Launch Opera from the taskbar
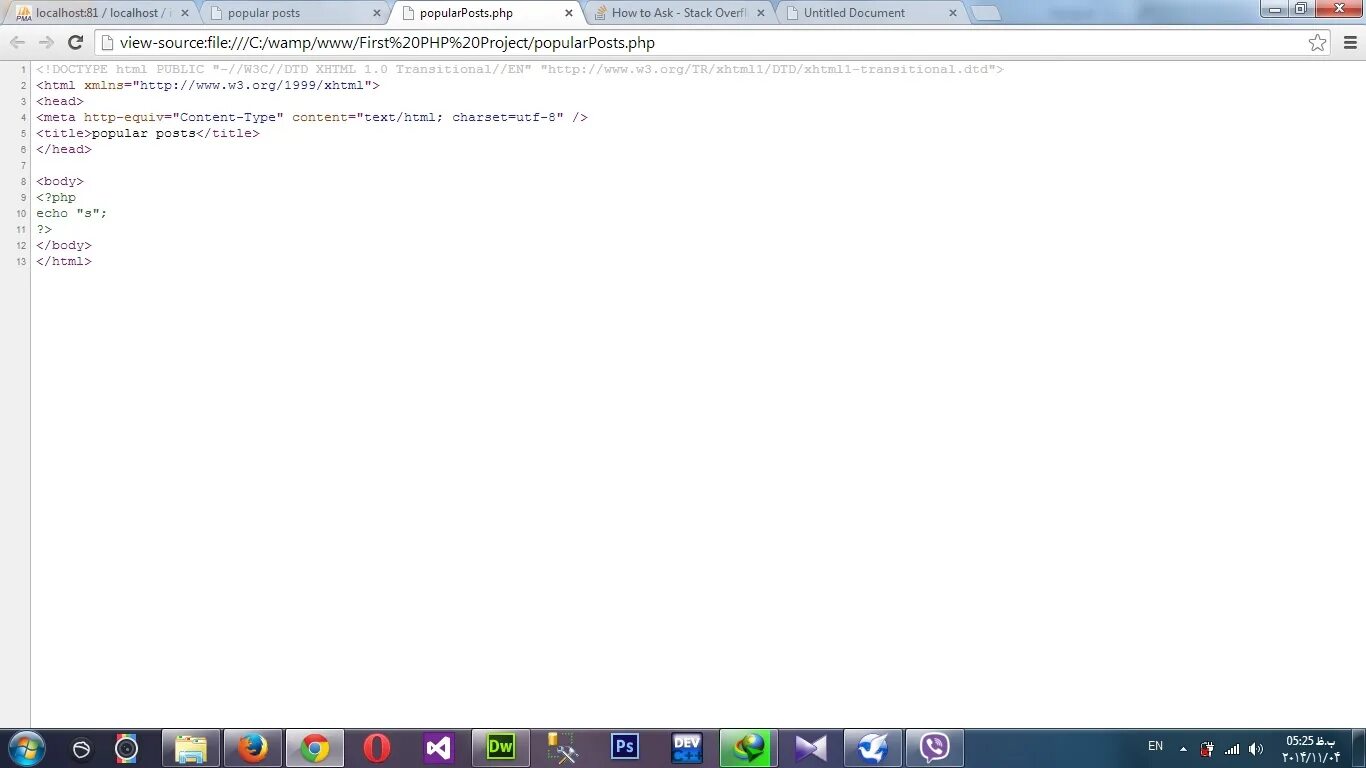This screenshot has width=1366, height=768. pyautogui.click(x=377, y=748)
